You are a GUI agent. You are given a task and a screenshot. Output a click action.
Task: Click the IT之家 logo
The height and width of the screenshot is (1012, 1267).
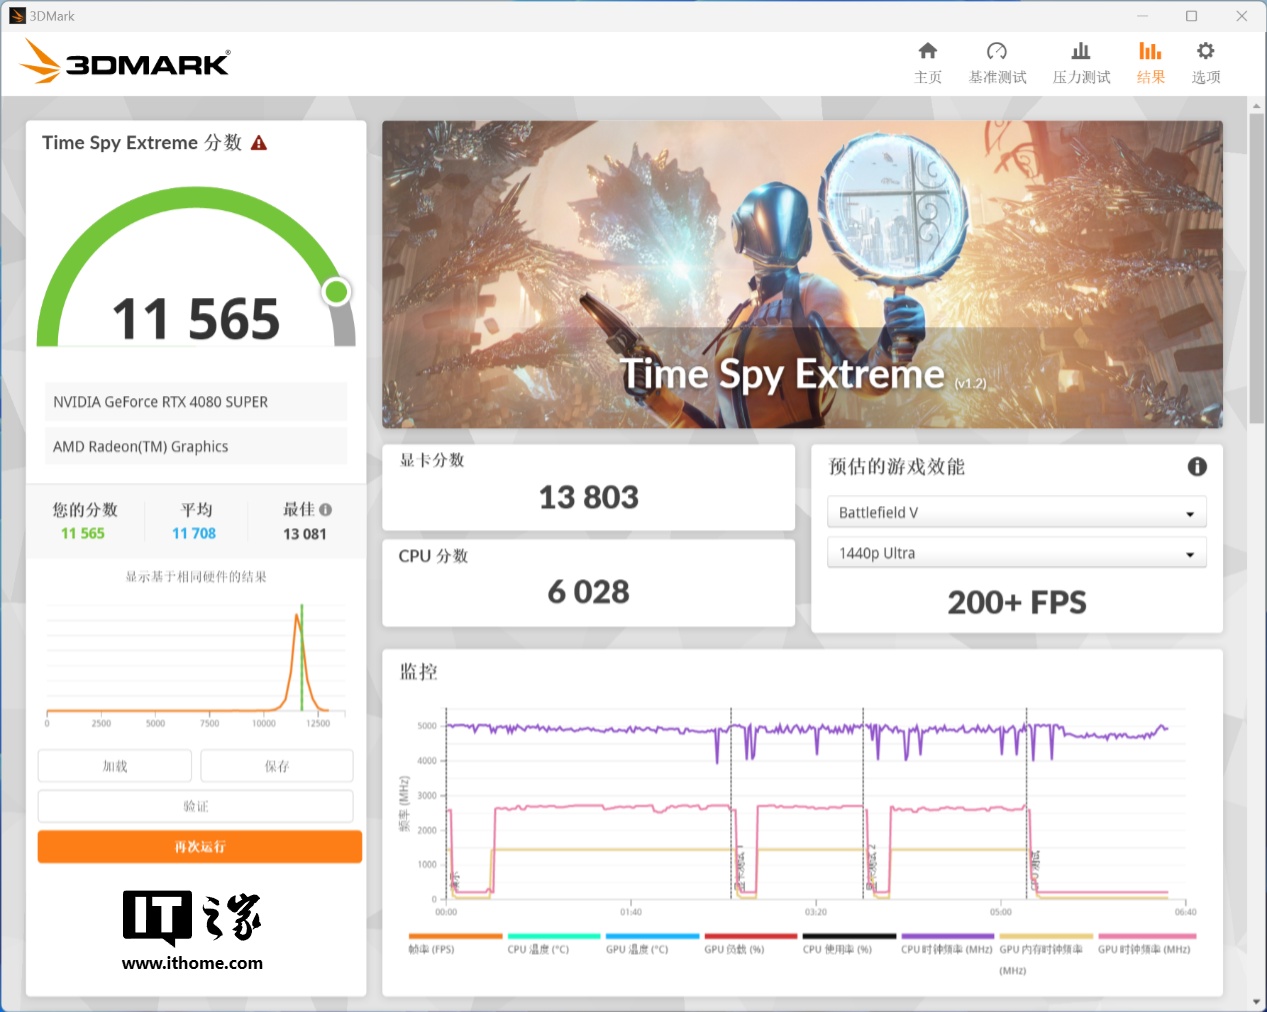pos(192,927)
